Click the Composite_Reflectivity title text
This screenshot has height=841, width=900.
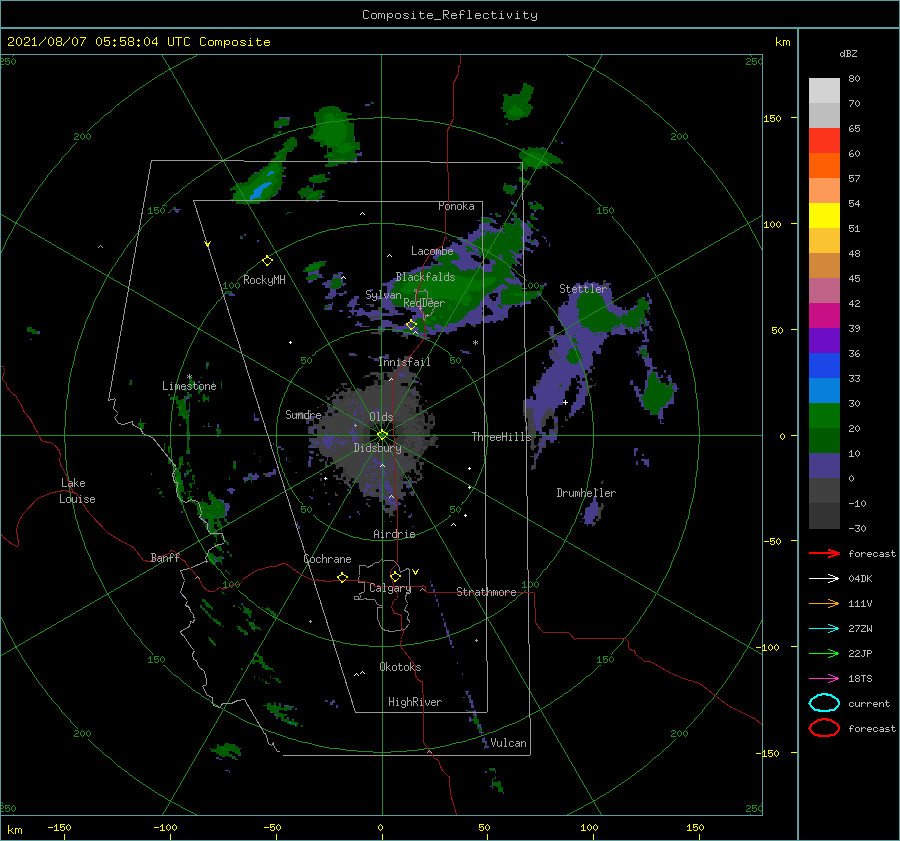(450, 15)
